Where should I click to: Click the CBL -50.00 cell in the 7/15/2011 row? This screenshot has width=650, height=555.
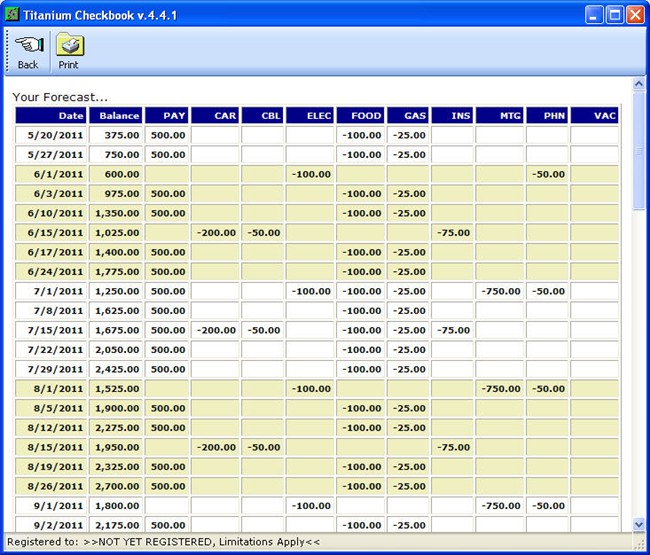(262, 330)
